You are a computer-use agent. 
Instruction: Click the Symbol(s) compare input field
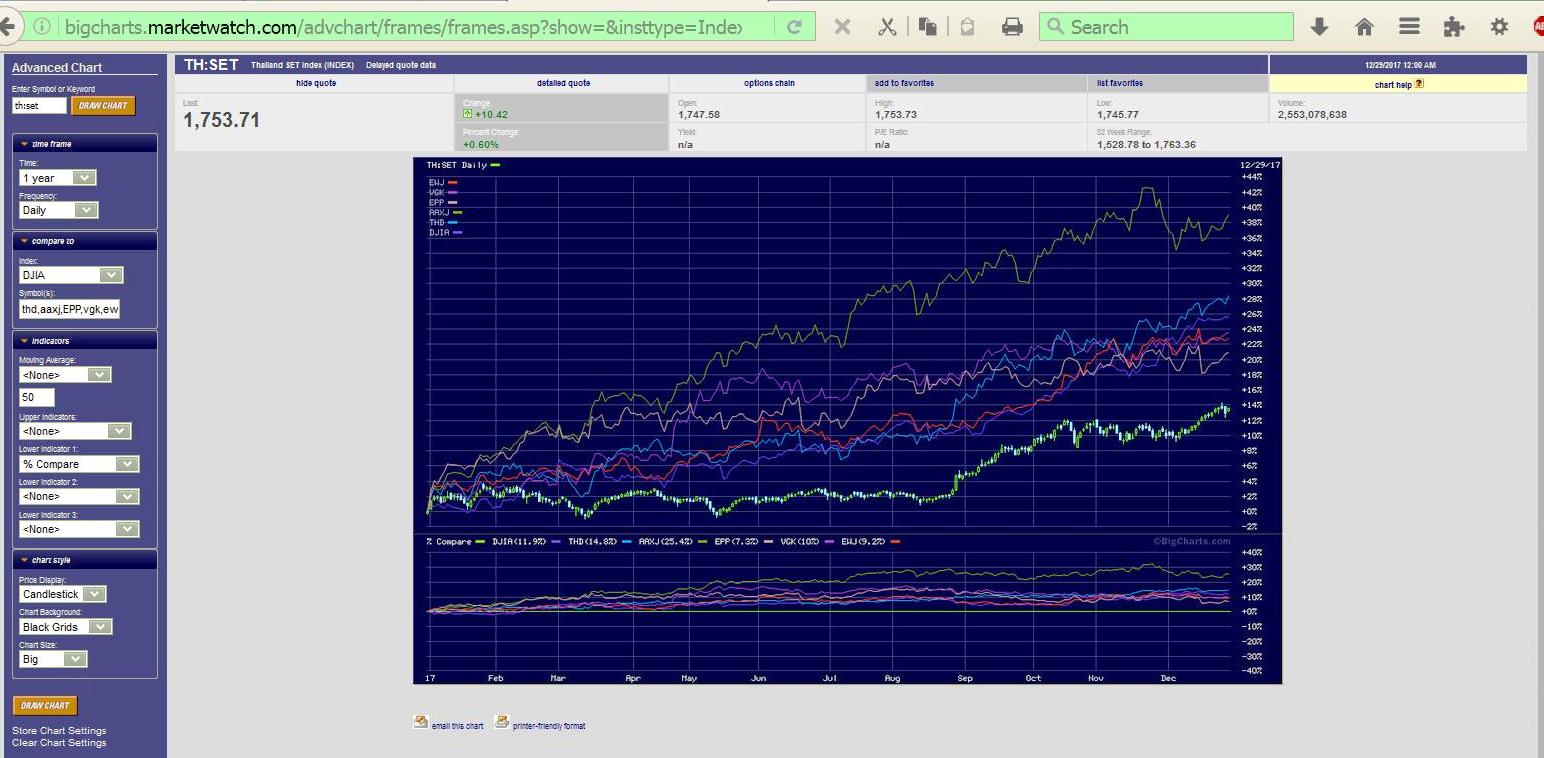(70, 309)
